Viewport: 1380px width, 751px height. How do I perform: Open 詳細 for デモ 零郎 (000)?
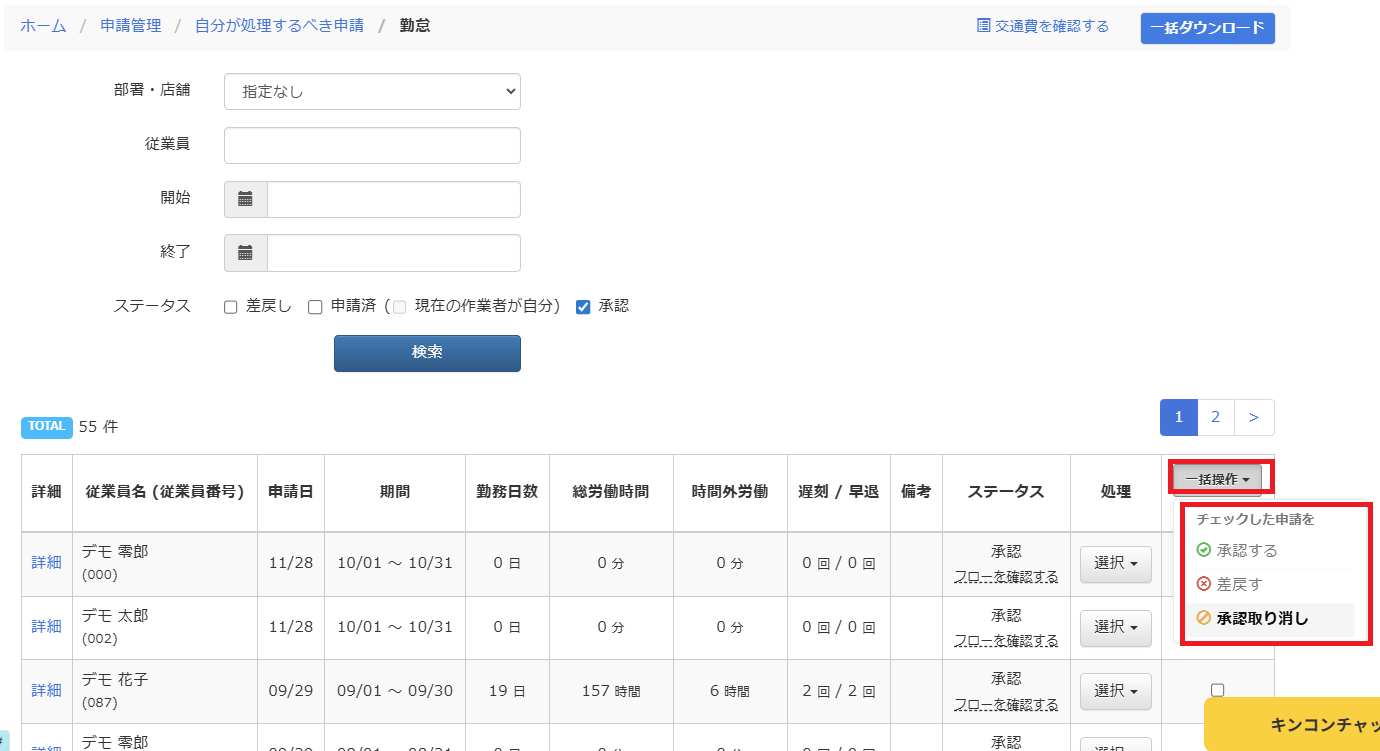pos(46,563)
